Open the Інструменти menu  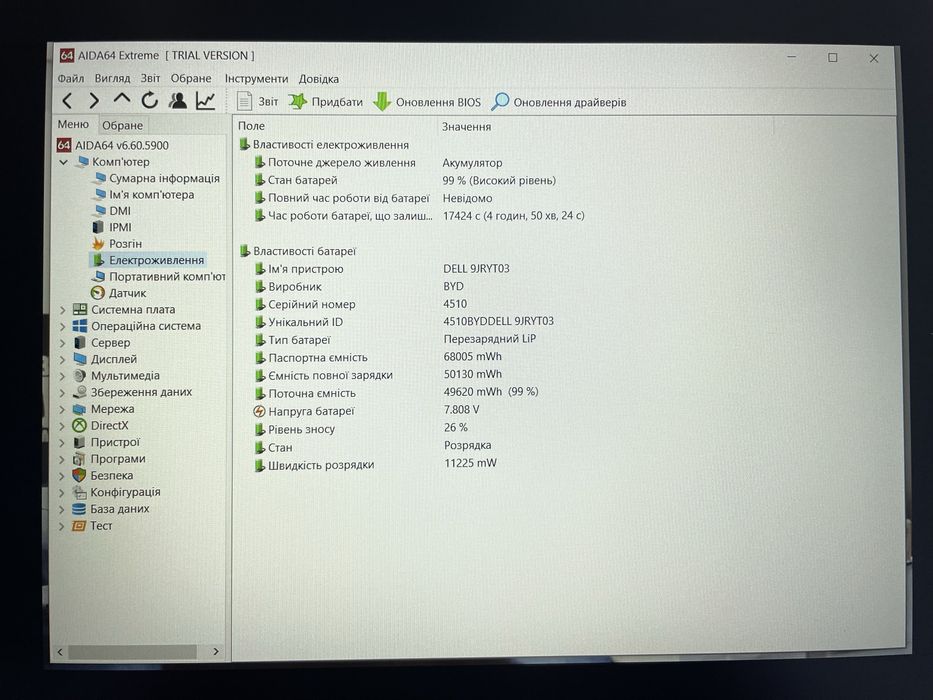click(x=256, y=79)
